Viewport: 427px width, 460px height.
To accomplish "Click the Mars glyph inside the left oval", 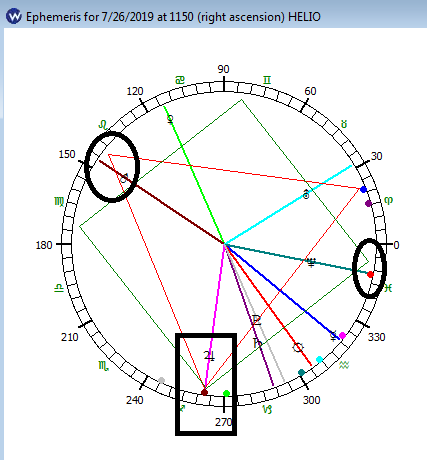I will pos(124,178).
